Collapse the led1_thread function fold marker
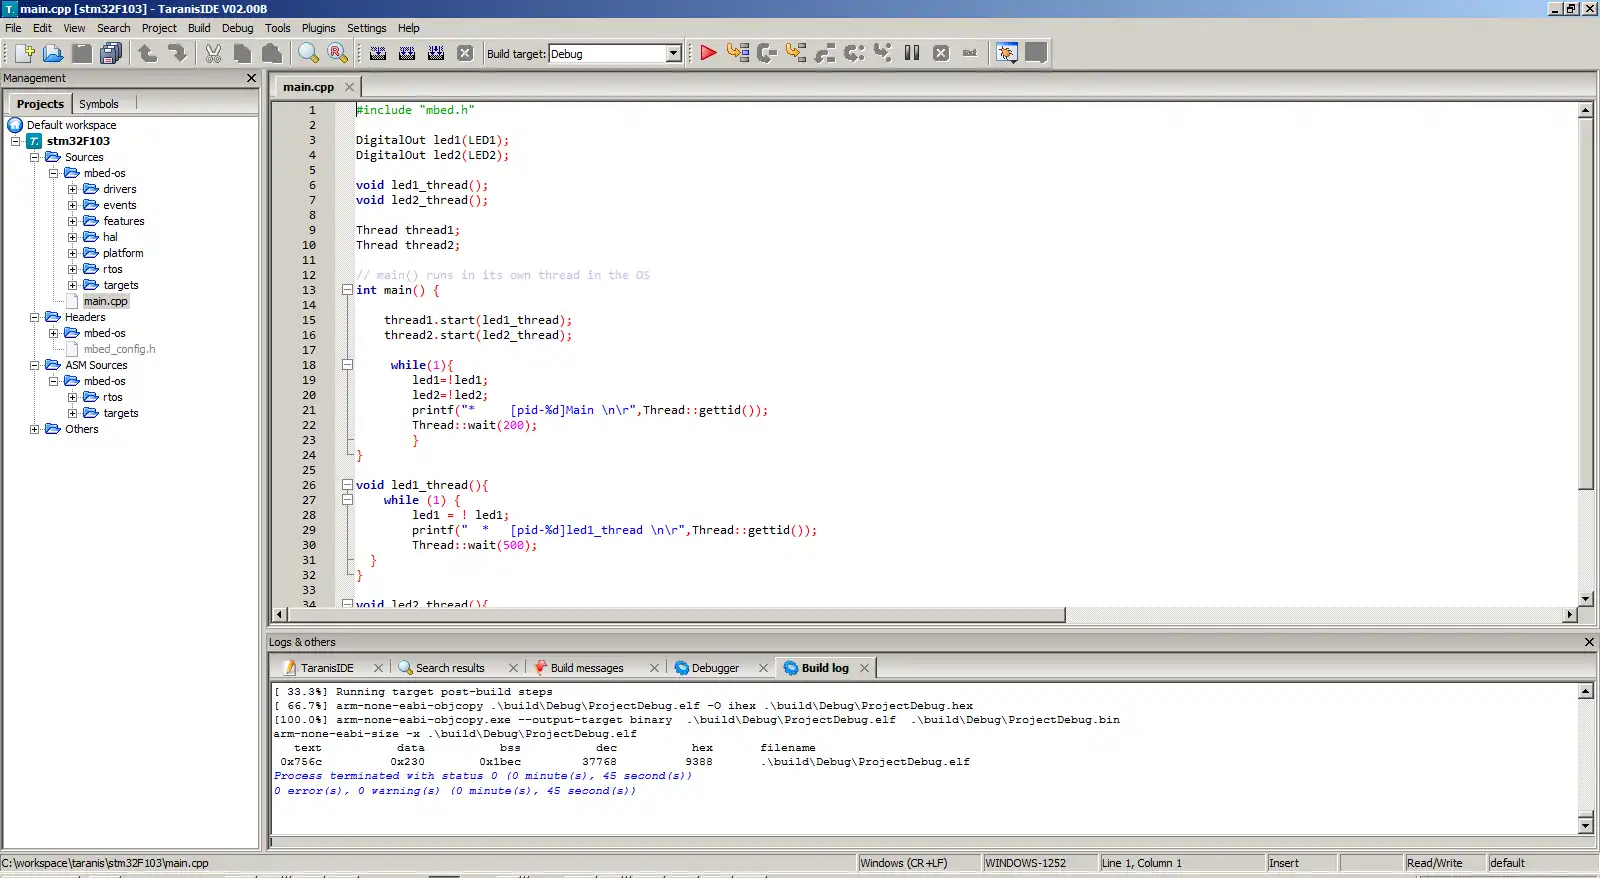 click(347, 485)
